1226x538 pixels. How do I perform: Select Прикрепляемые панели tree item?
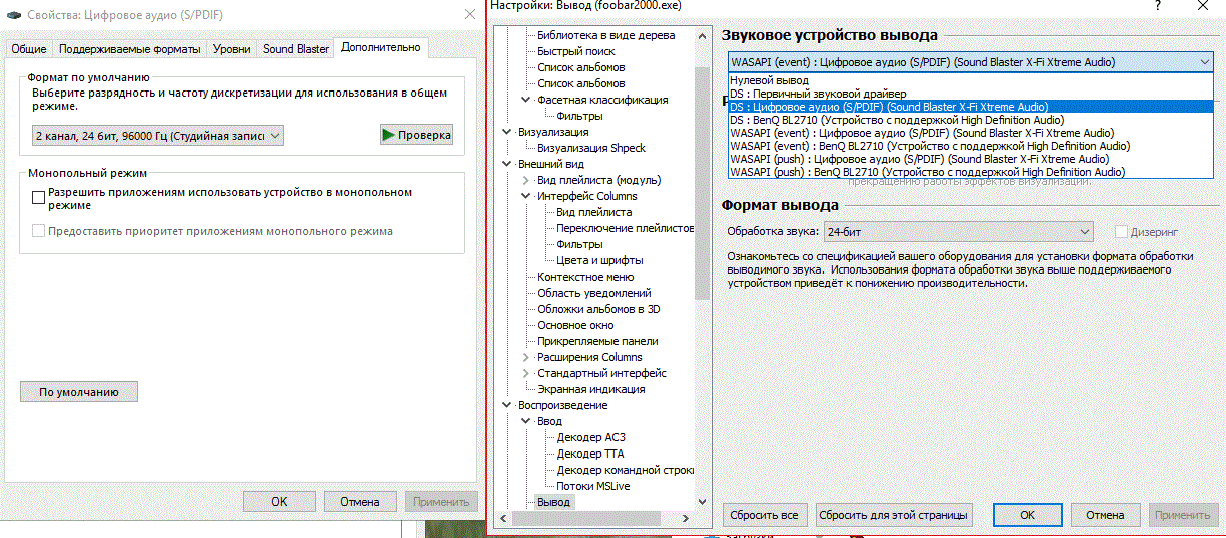597,341
